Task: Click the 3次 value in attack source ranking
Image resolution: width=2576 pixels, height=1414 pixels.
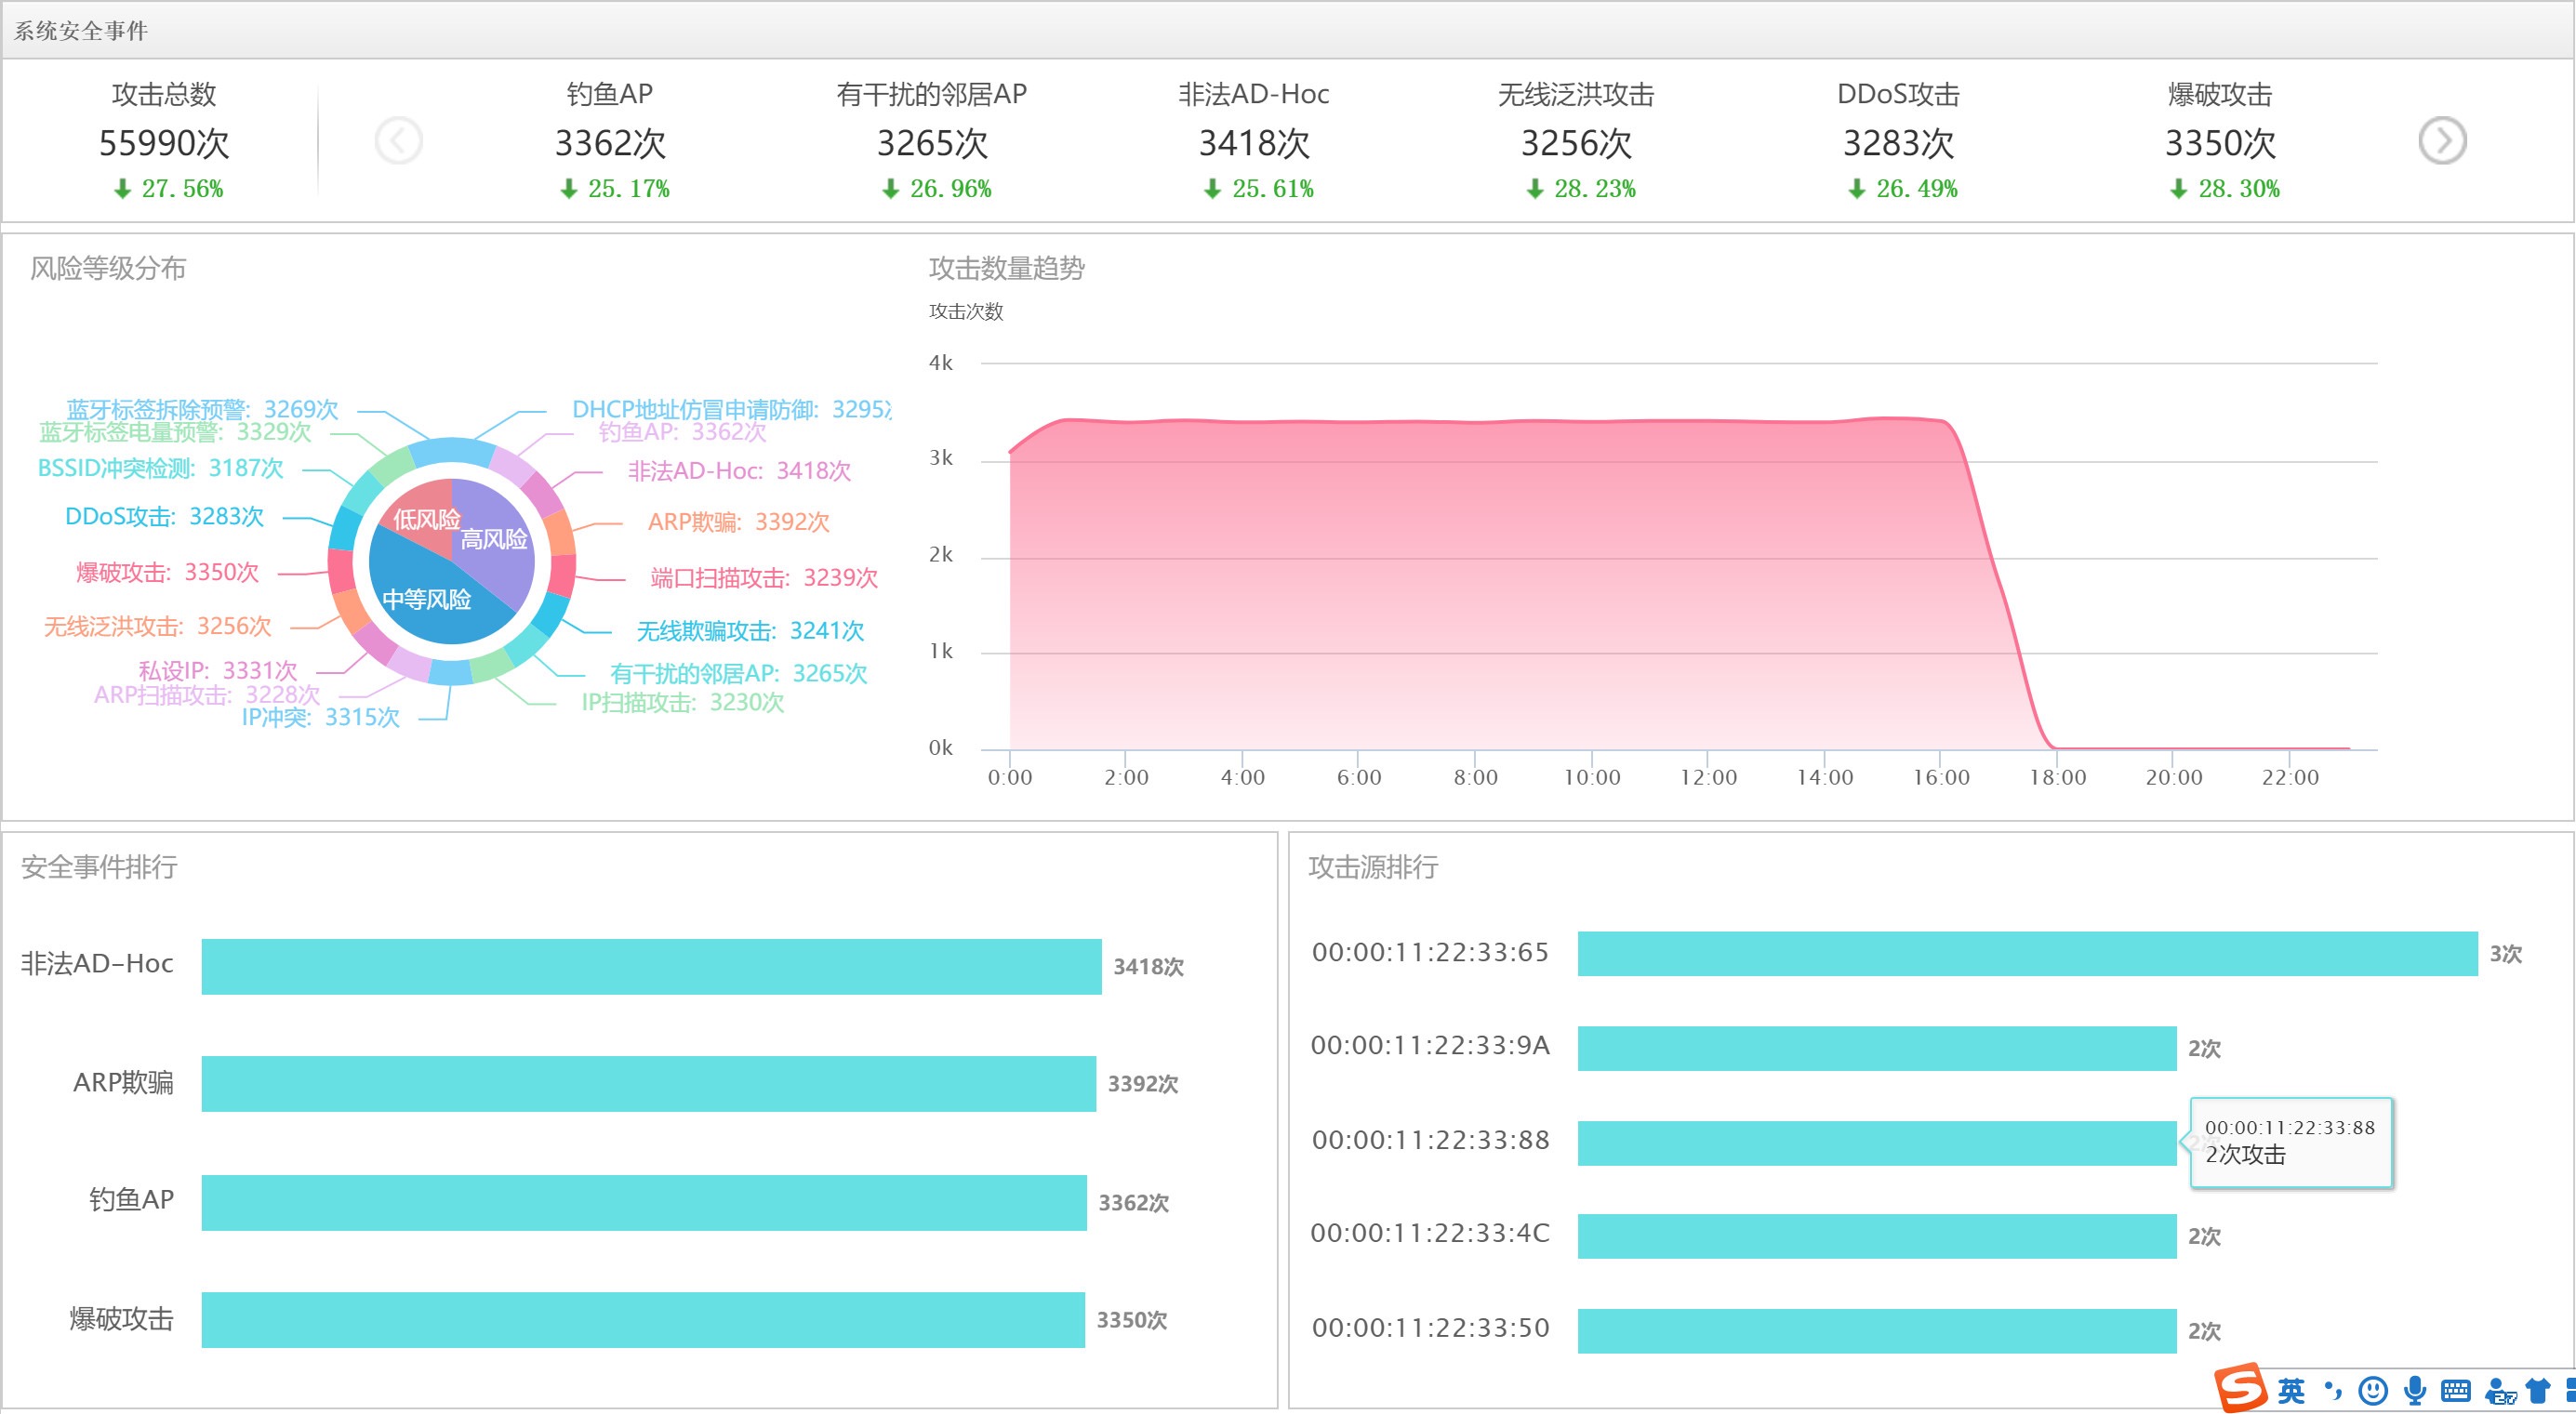Action: [x=2505, y=954]
